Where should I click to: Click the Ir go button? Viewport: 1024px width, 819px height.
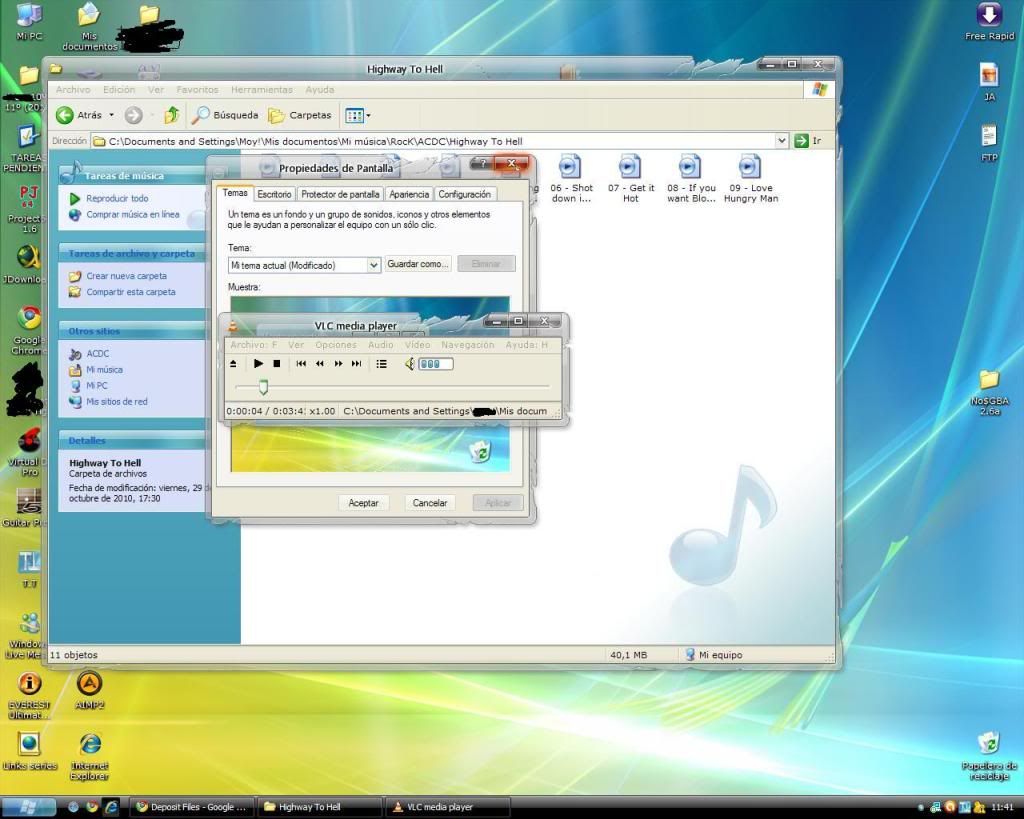point(808,140)
